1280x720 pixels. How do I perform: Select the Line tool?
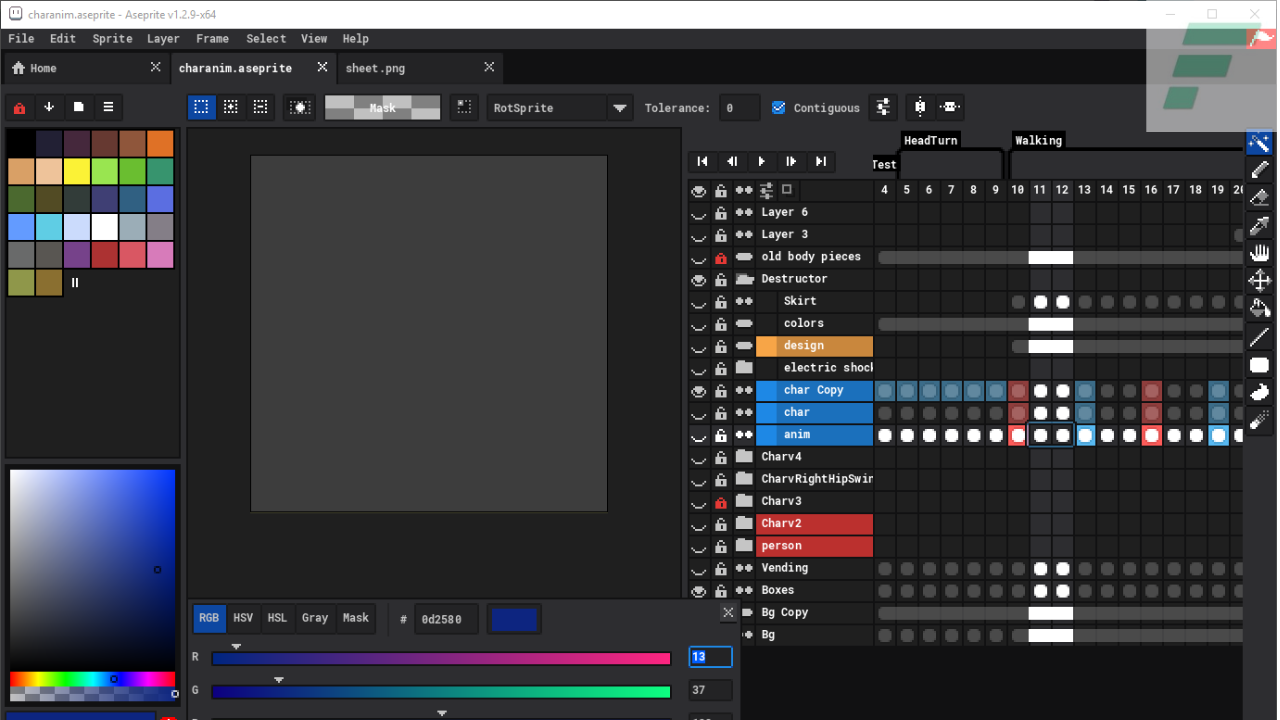coord(1259,337)
